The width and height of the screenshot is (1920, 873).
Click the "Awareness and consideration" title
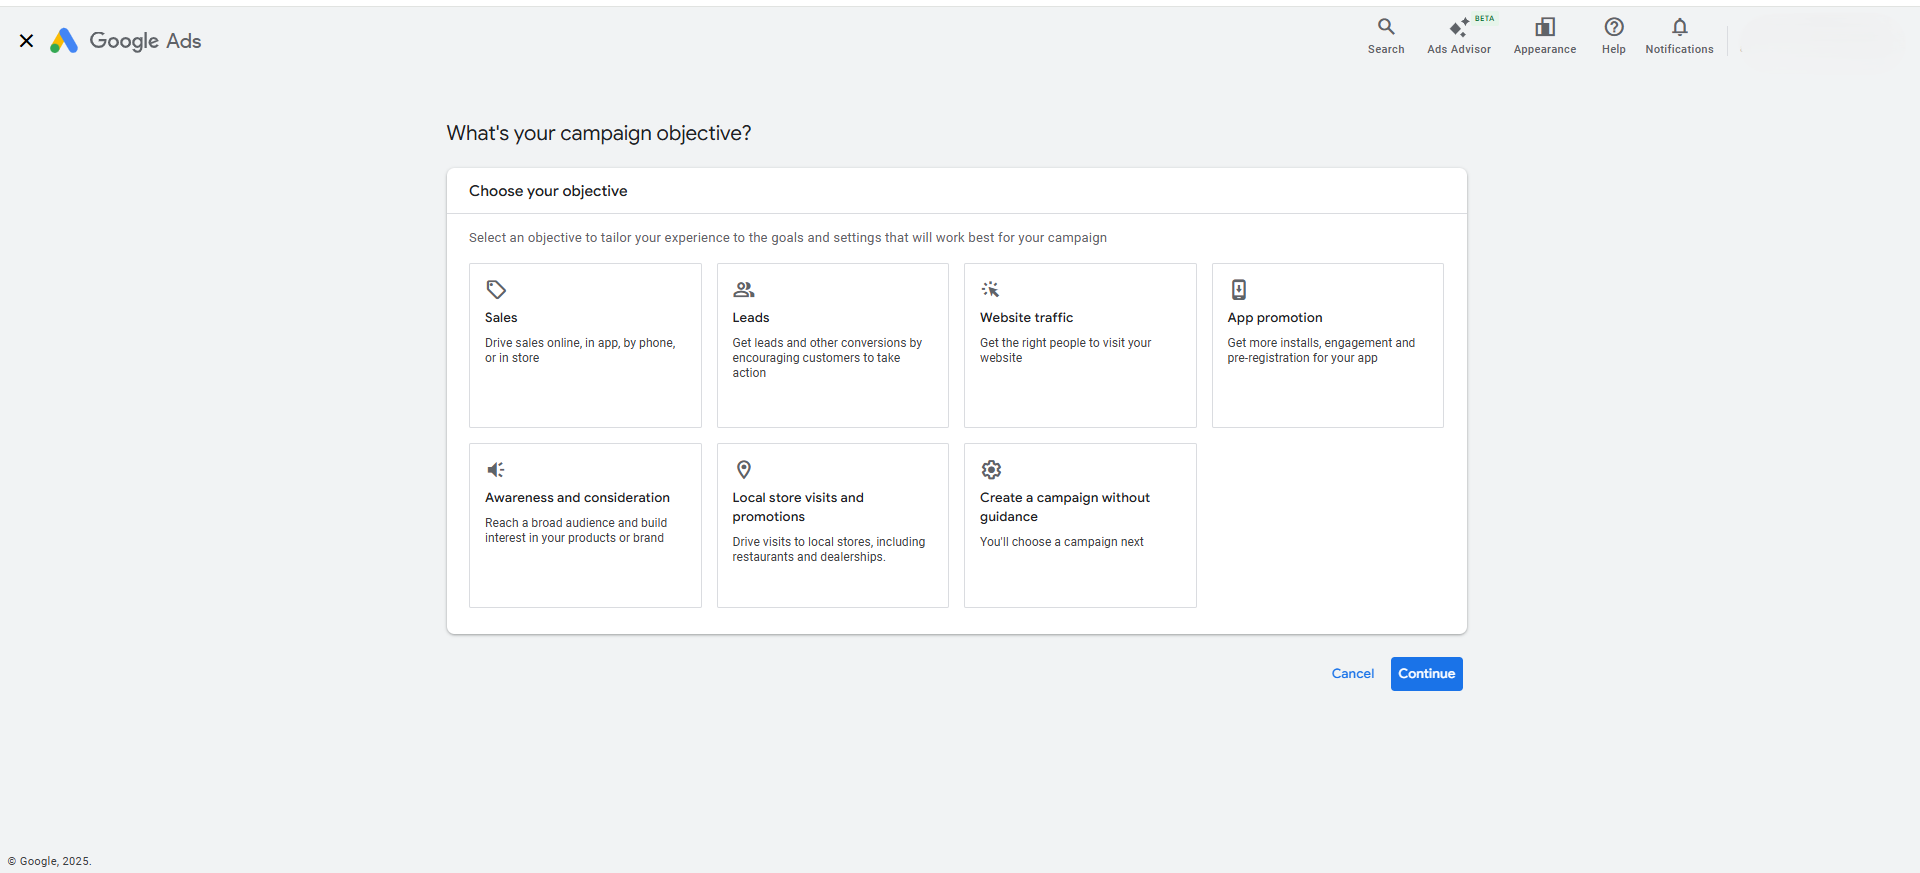pyautogui.click(x=577, y=498)
